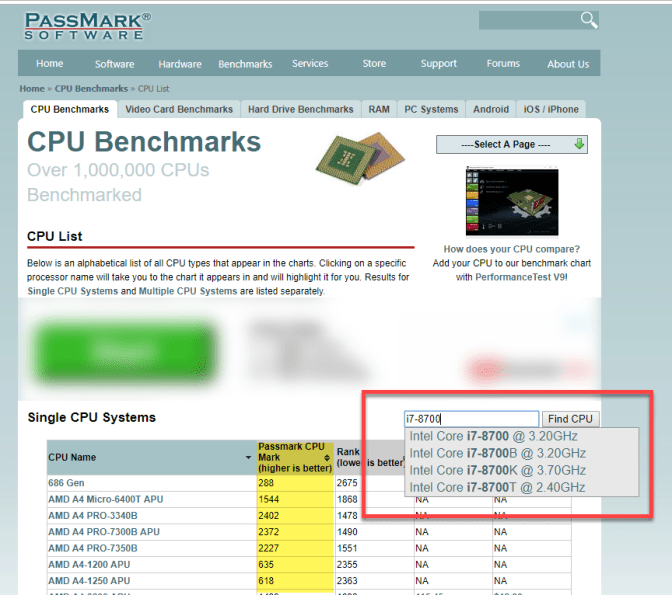Viewport: 672px width, 595px height.
Task: Open the Support menu
Action: click(x=438, y=63)
